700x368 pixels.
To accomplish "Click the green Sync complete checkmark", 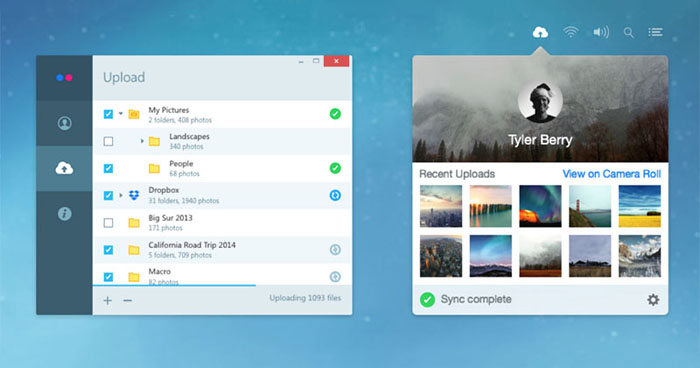I will (427, 299).
